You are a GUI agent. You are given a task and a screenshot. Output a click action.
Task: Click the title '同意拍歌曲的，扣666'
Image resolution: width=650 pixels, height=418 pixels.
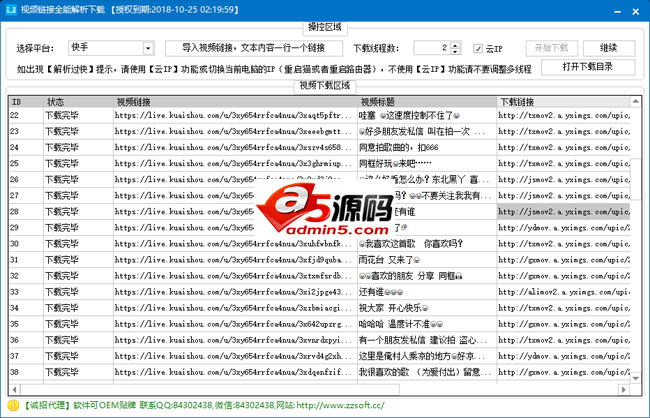398,148
